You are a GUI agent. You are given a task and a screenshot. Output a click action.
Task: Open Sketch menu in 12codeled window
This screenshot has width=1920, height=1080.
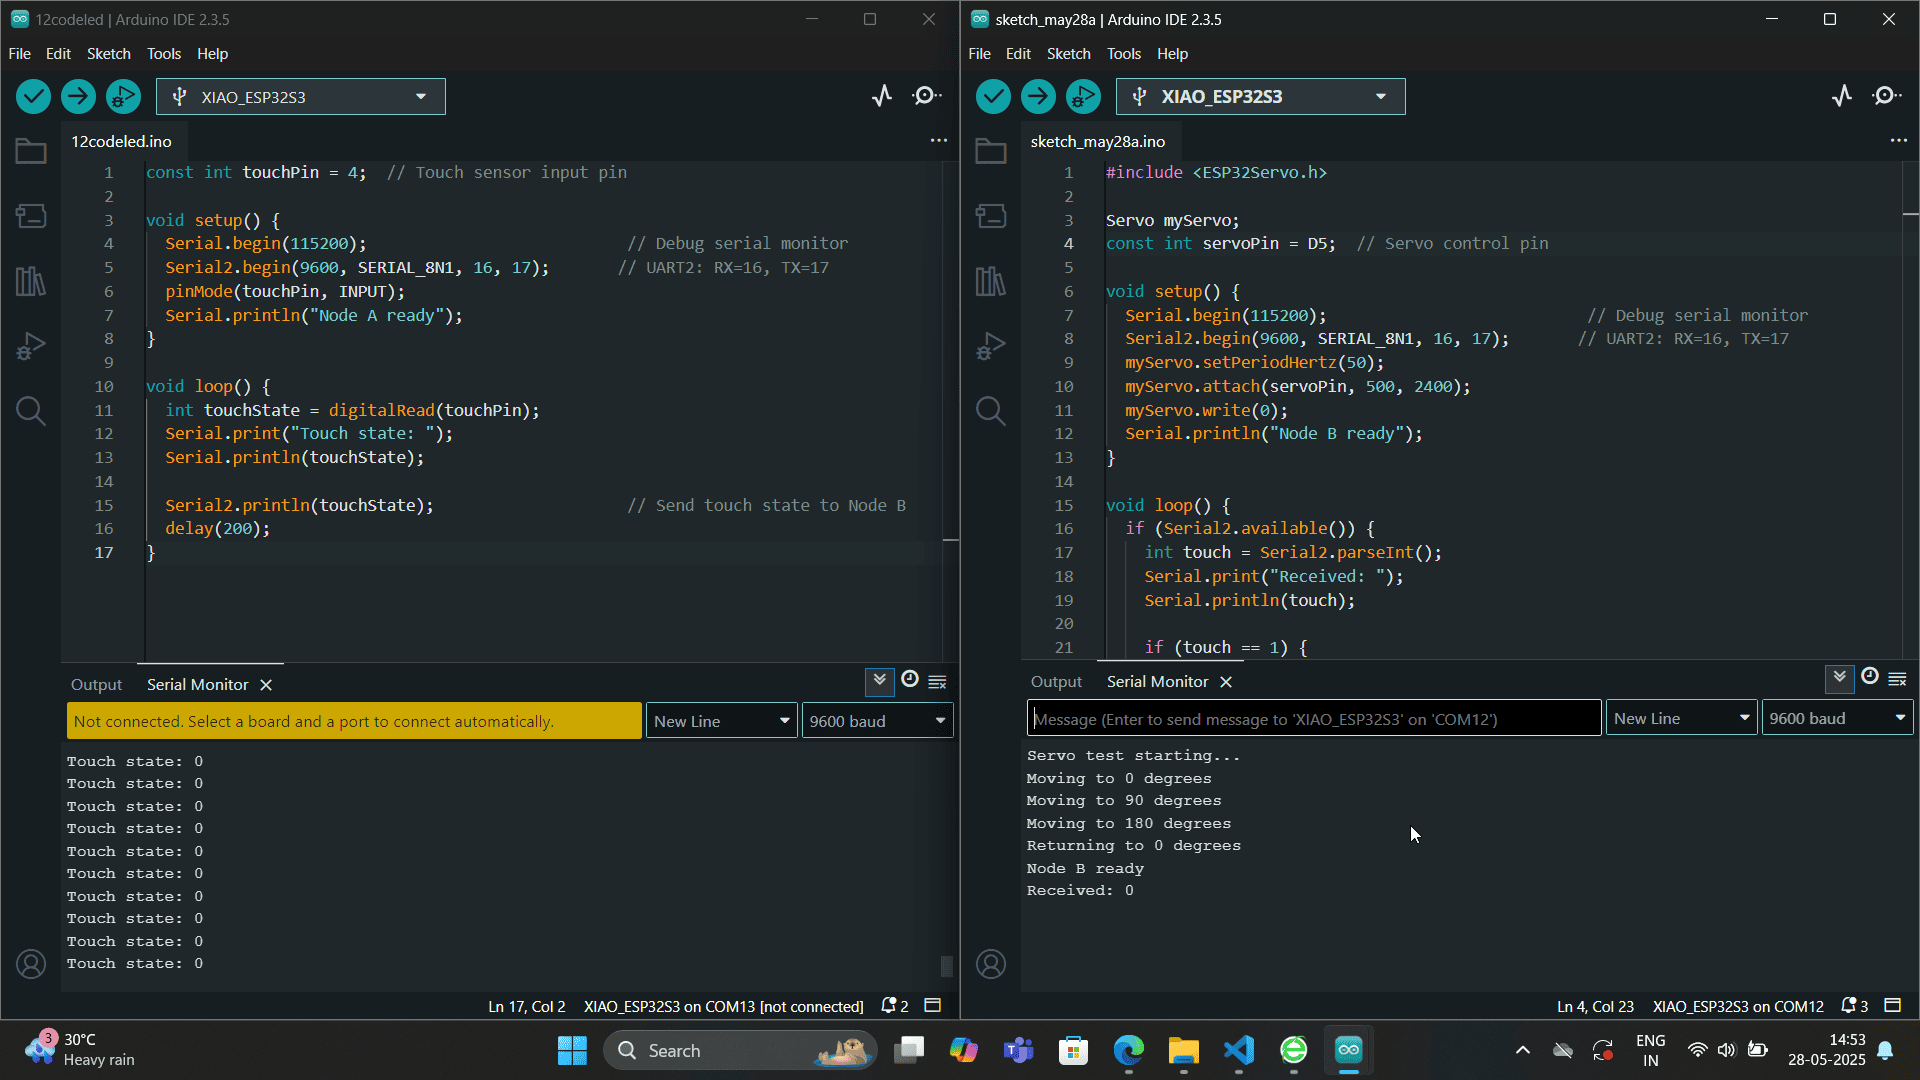pyautogui.click(x=108, y=54)
